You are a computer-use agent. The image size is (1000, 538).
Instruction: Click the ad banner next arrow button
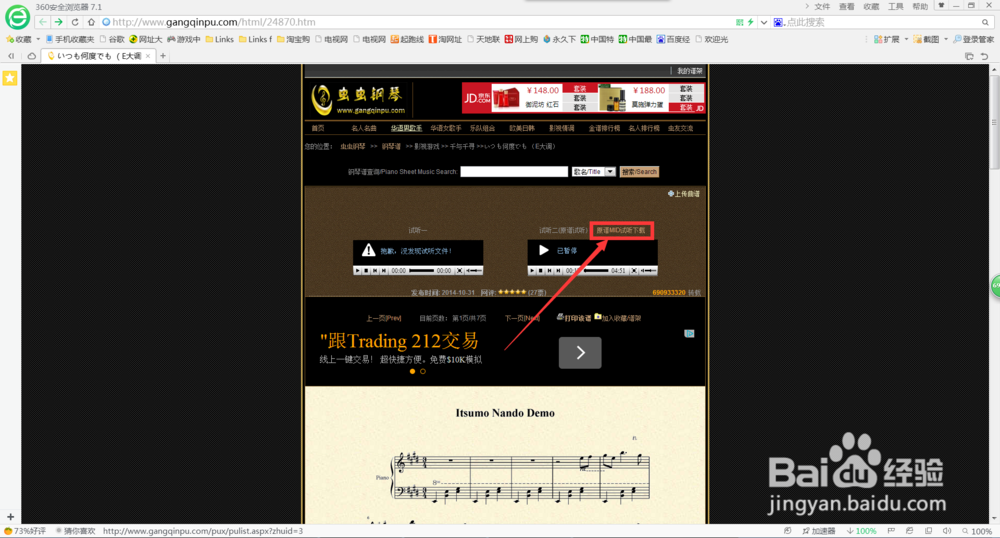coord(580,353)
